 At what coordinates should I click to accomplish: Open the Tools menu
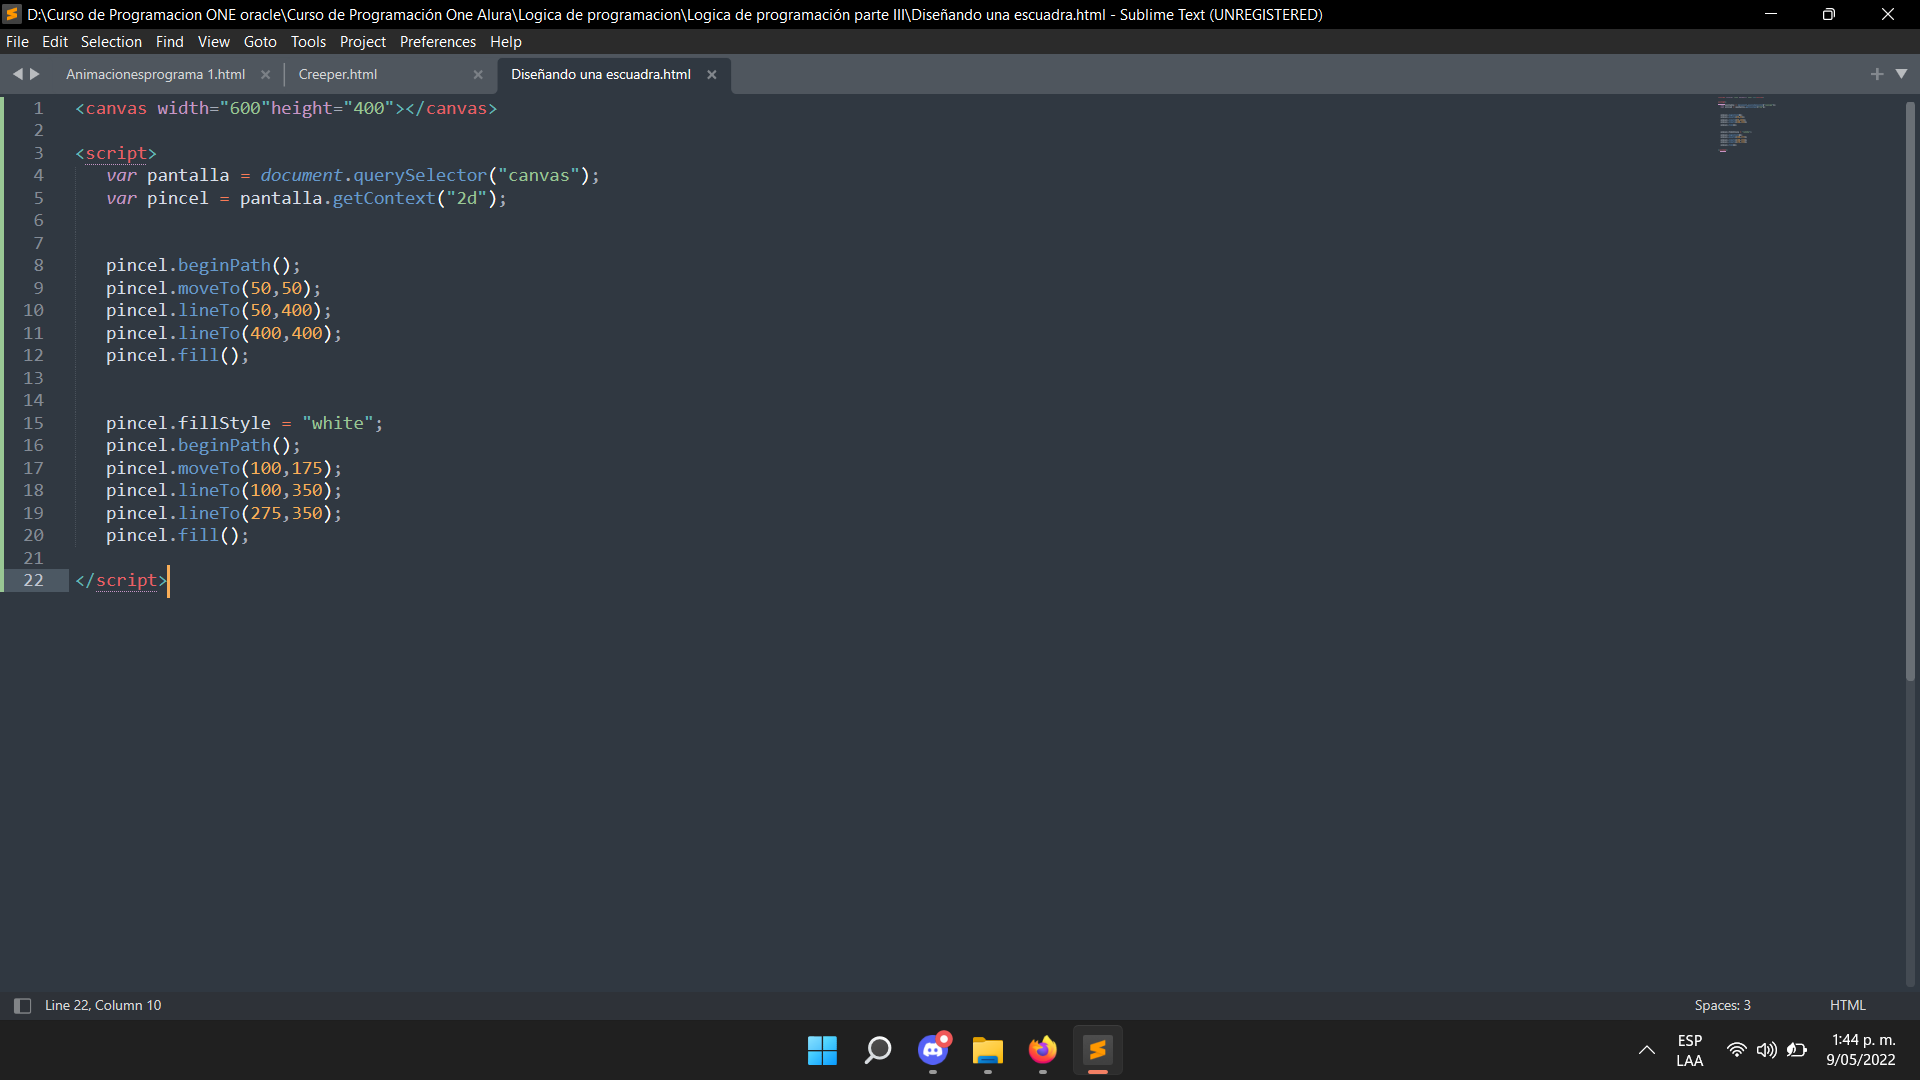(307, 41)
